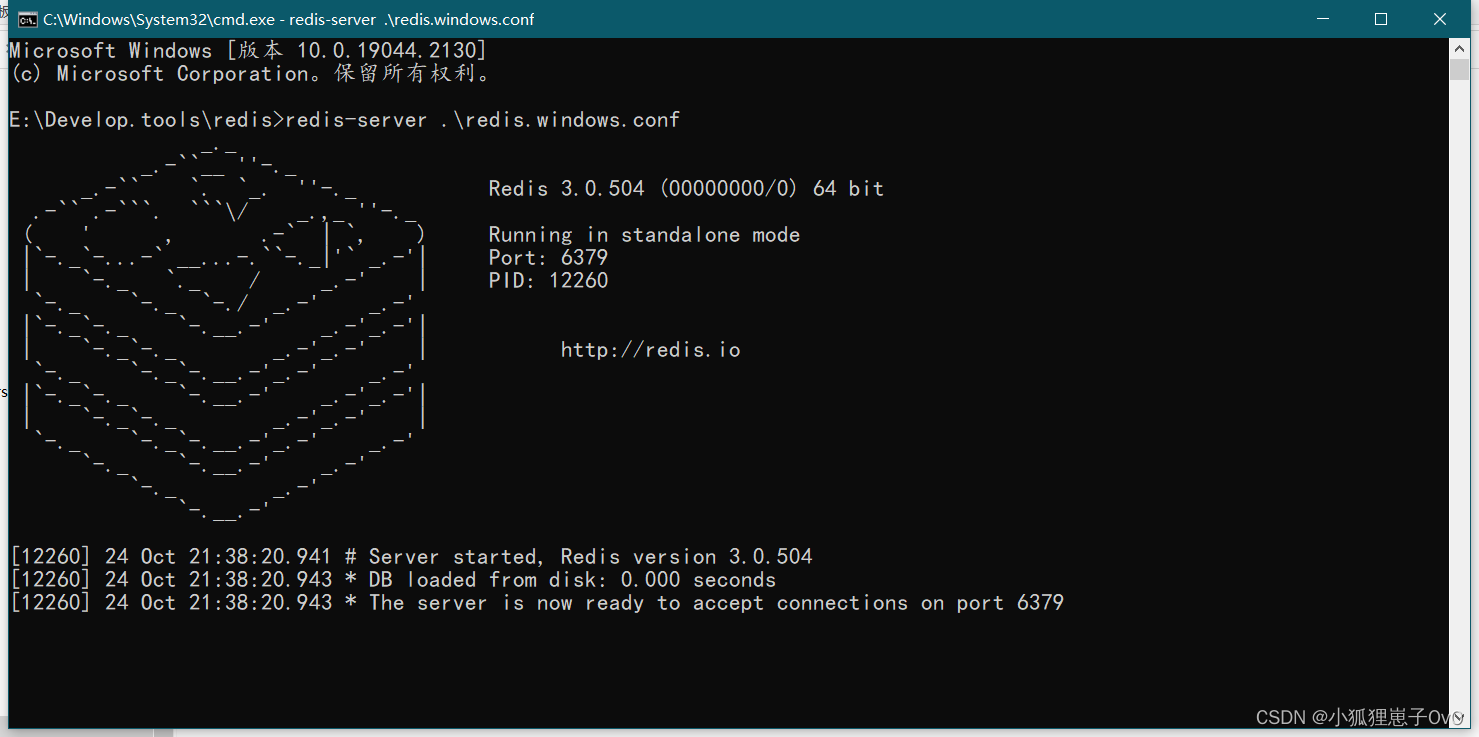Click the 'Running in standalone mode' text

pos(644,235)
